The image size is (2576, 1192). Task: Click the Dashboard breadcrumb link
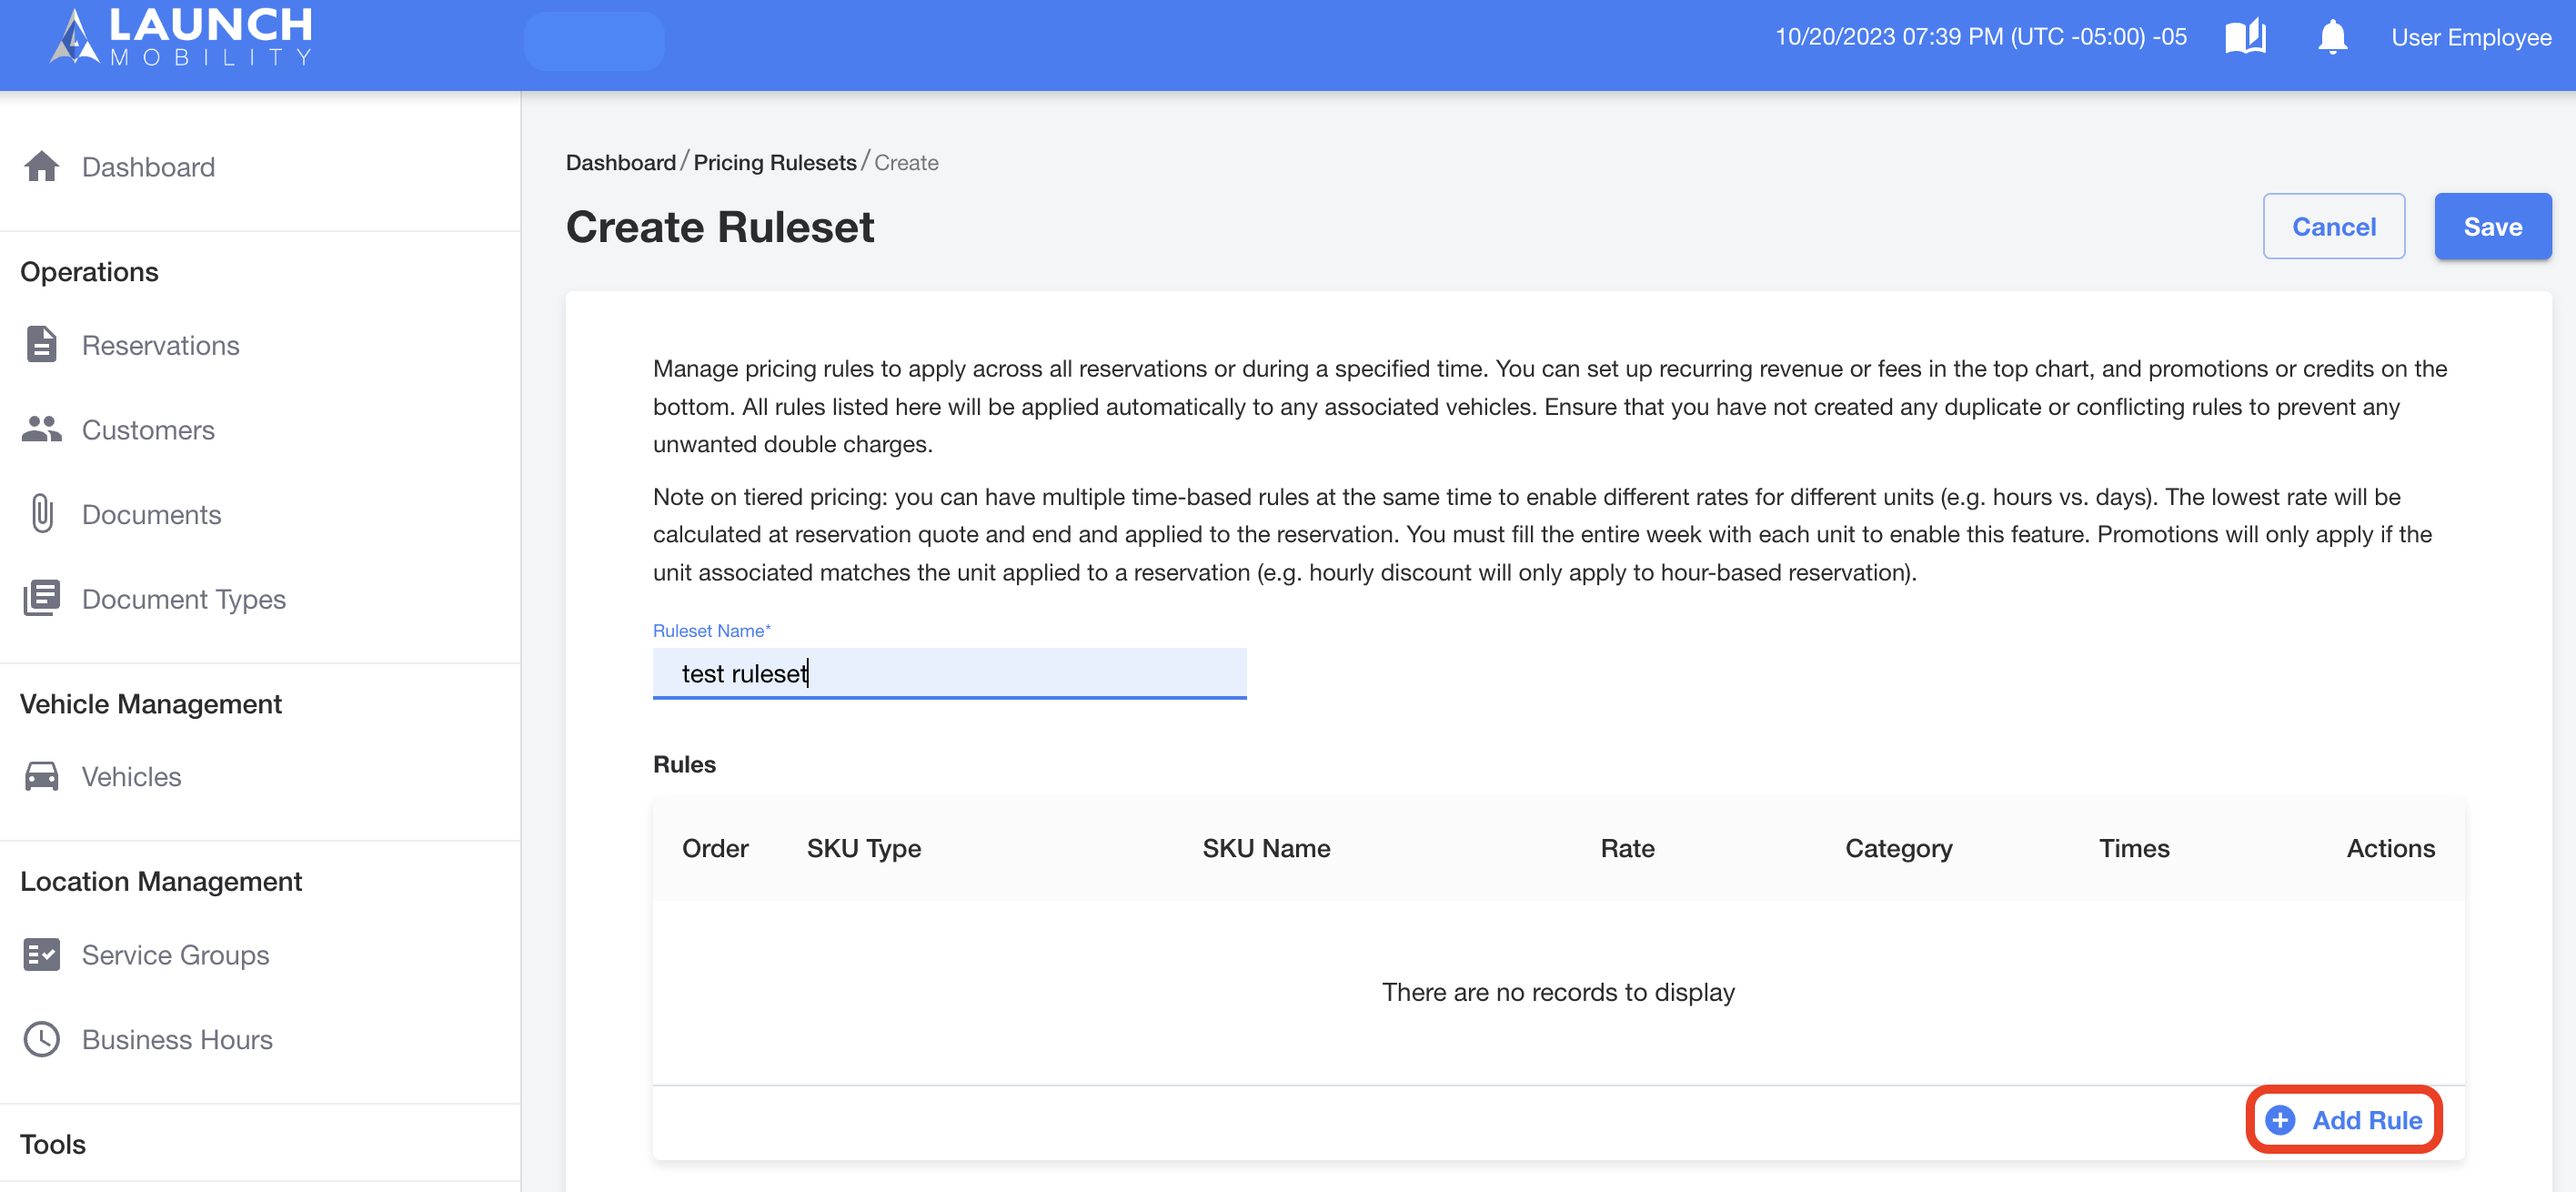[x=620, y=162]
